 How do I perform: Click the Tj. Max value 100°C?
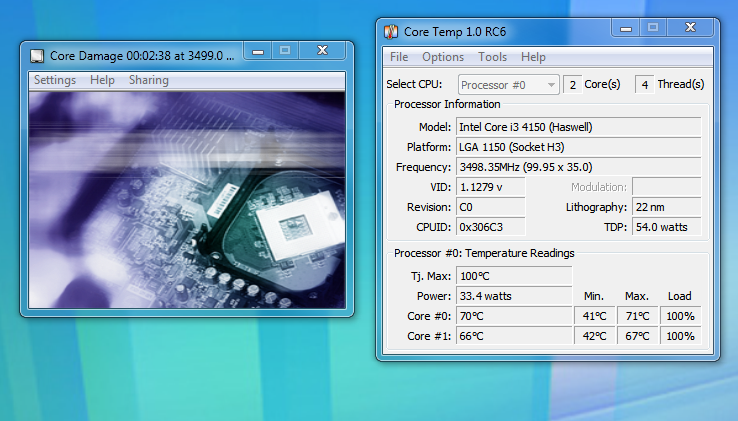[514, 276]
